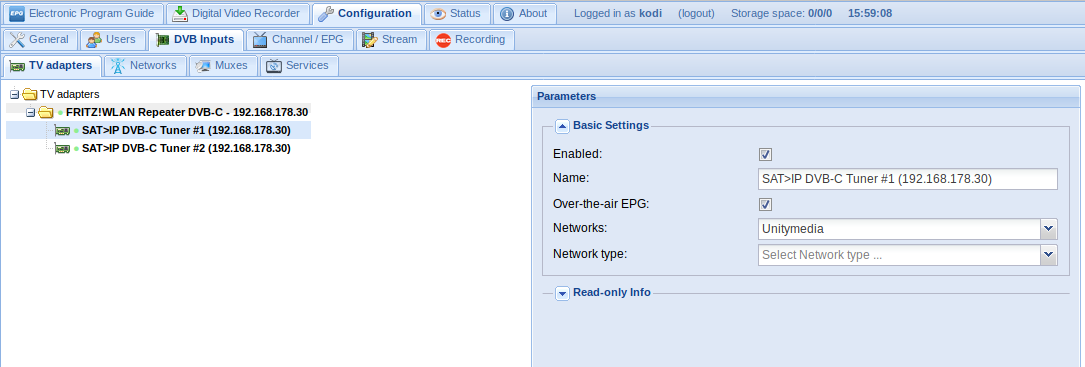Click the clock showing 15:59:08
The width and height of the screenshot is (1085, 367).
870,13
